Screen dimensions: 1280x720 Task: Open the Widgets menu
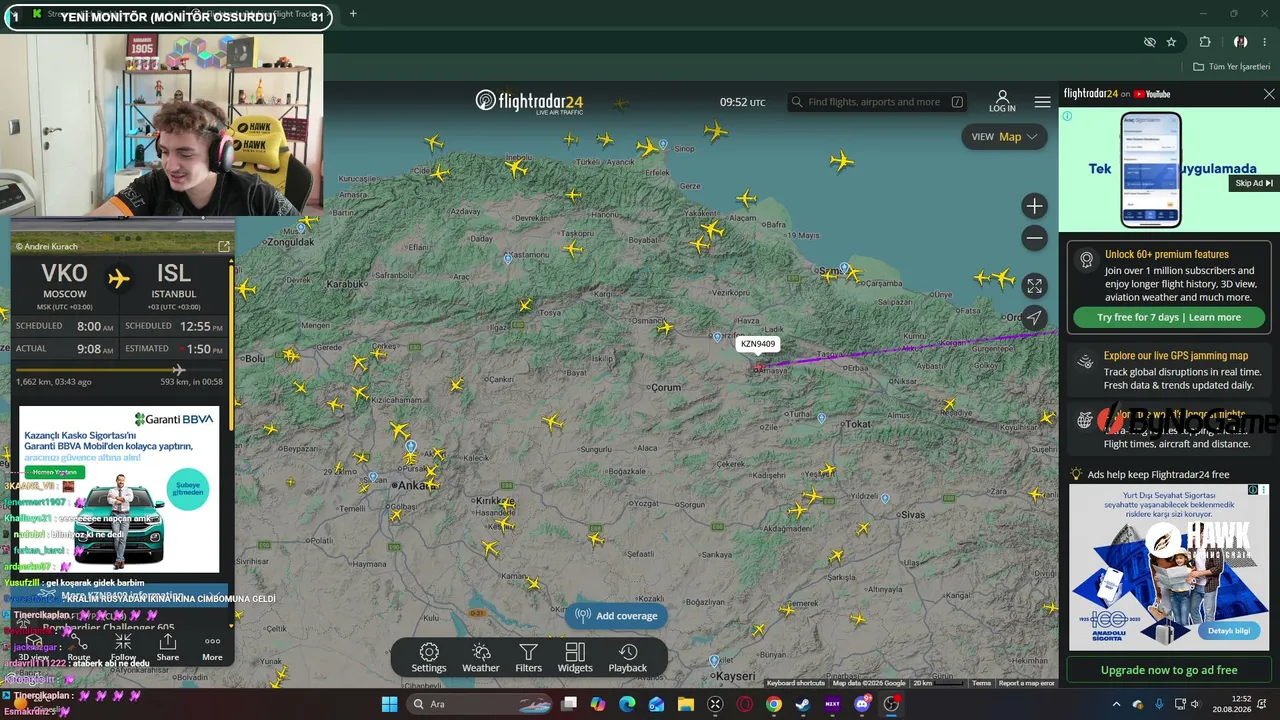click(x=575, y=658)
